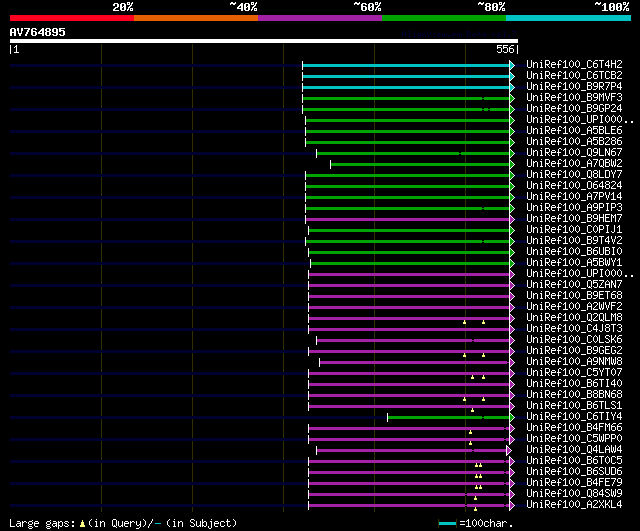Click arrowhead at end of C6T4H2 alignment

coord(512,65)
